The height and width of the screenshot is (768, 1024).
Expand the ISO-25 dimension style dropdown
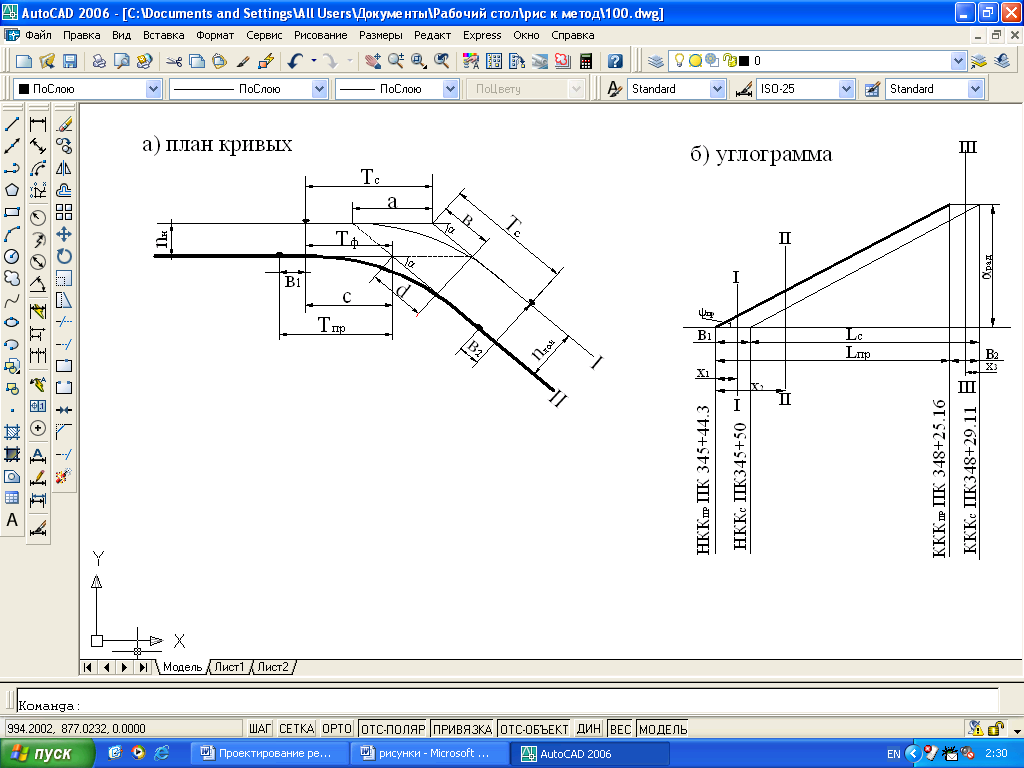[846, 89]
